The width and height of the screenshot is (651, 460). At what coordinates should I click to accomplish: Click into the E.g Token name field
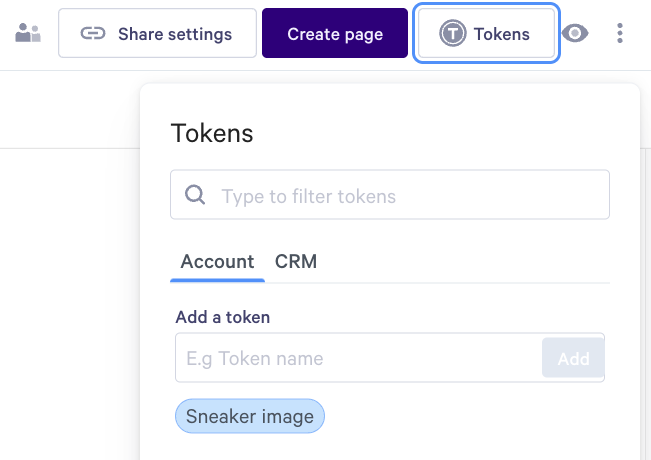click(359, 358)
